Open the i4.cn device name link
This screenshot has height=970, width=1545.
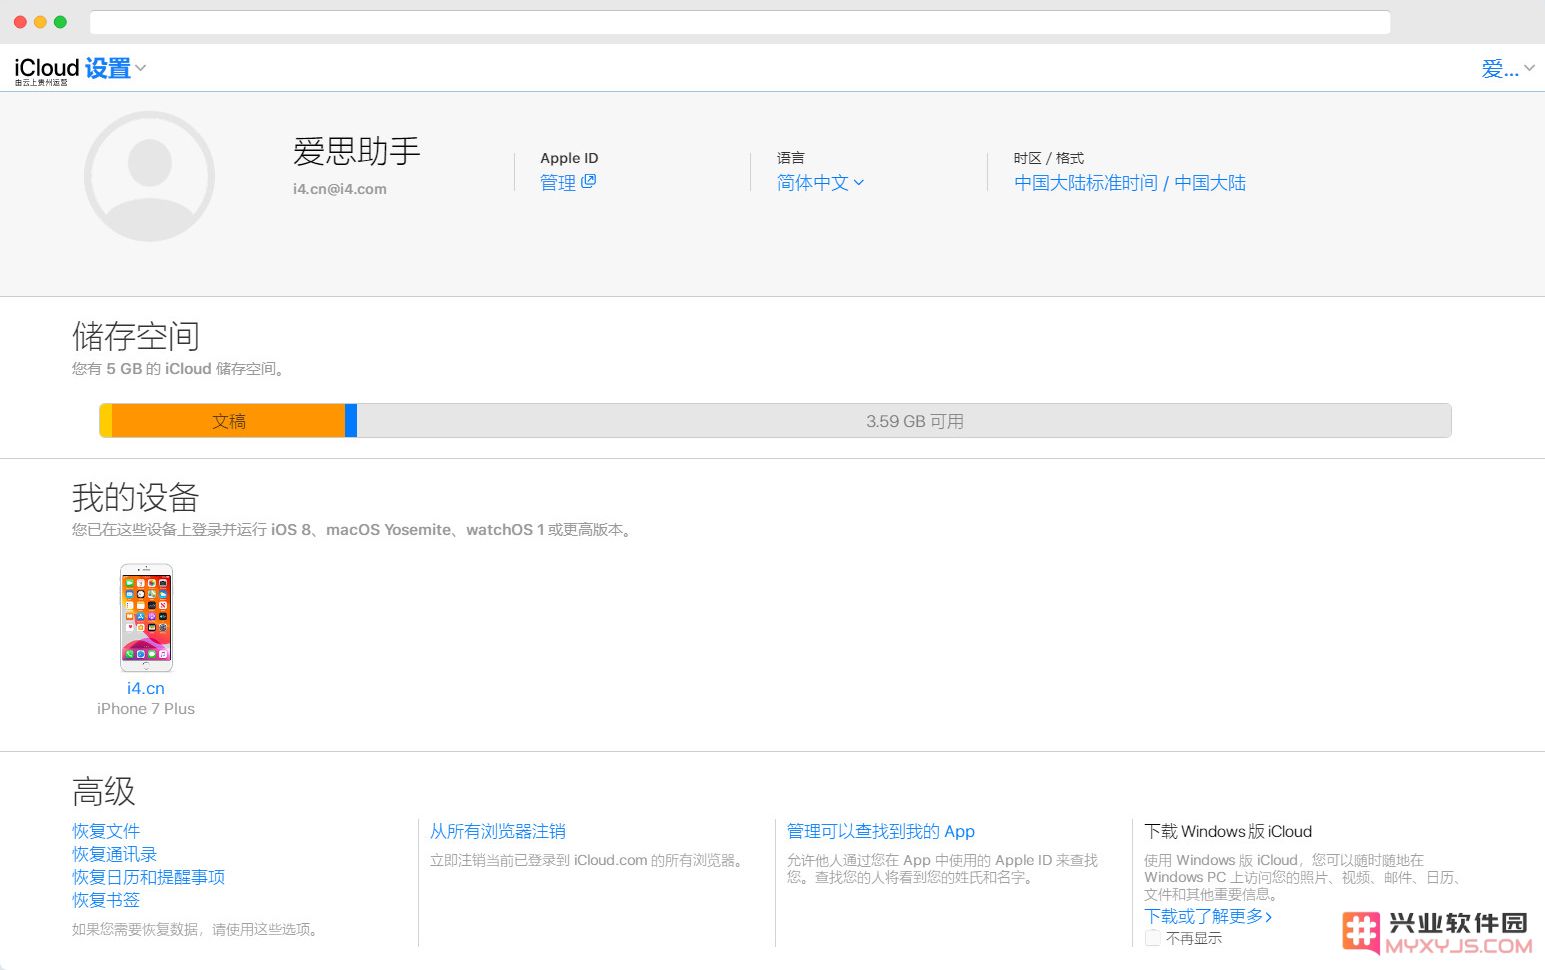146,688
